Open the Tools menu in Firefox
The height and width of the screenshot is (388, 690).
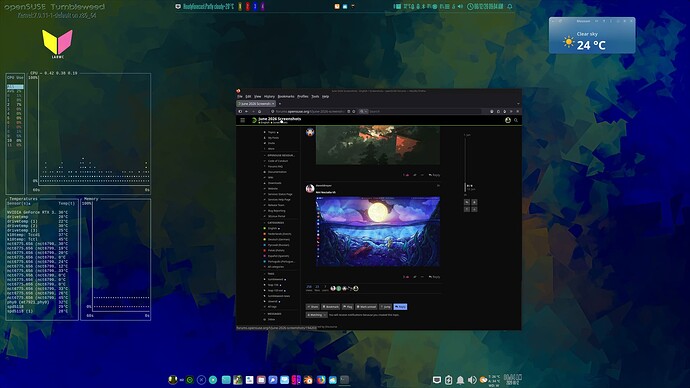click(315, 96)
